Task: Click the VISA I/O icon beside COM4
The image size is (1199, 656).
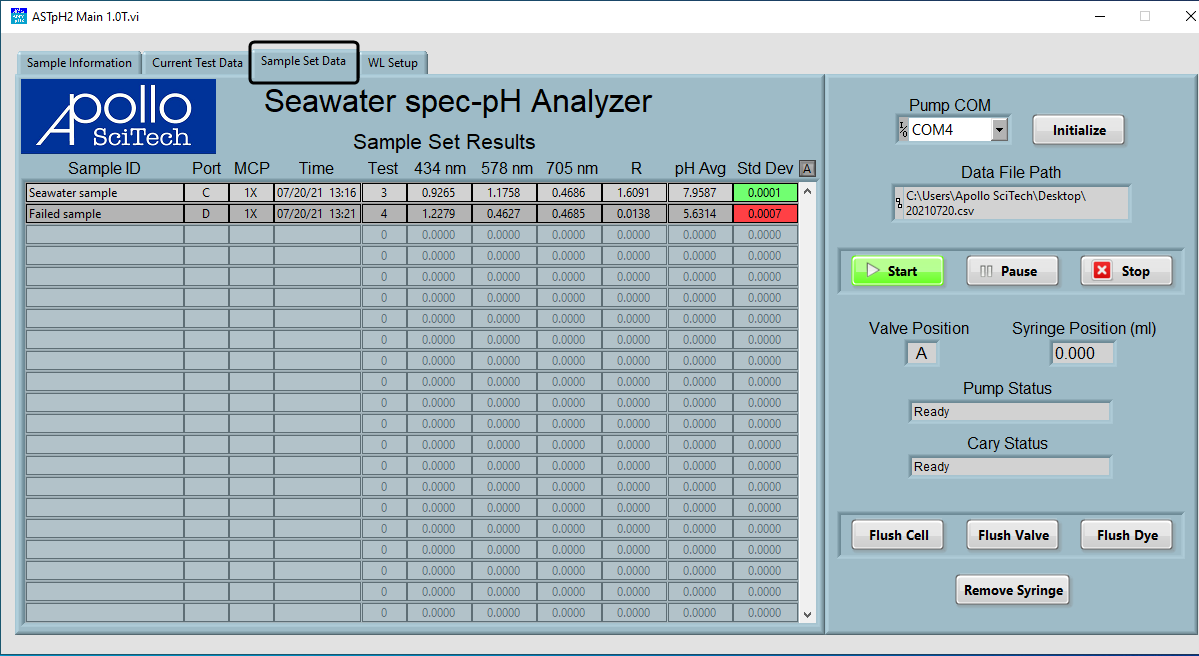Action: [x=903, y=130]
